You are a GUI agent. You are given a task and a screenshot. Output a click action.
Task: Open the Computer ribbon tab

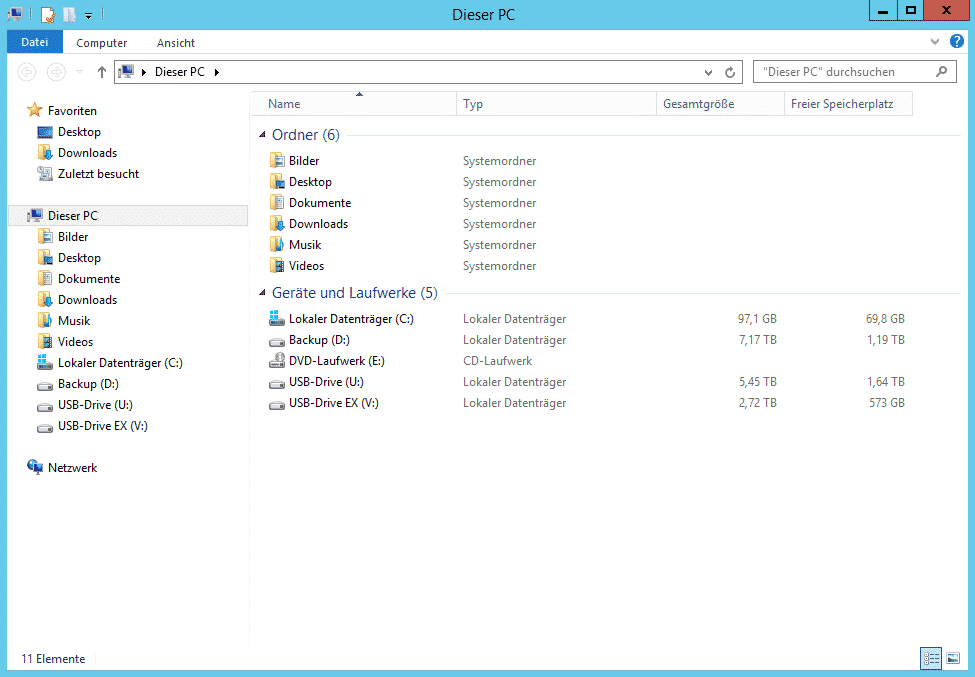(101, 43)
